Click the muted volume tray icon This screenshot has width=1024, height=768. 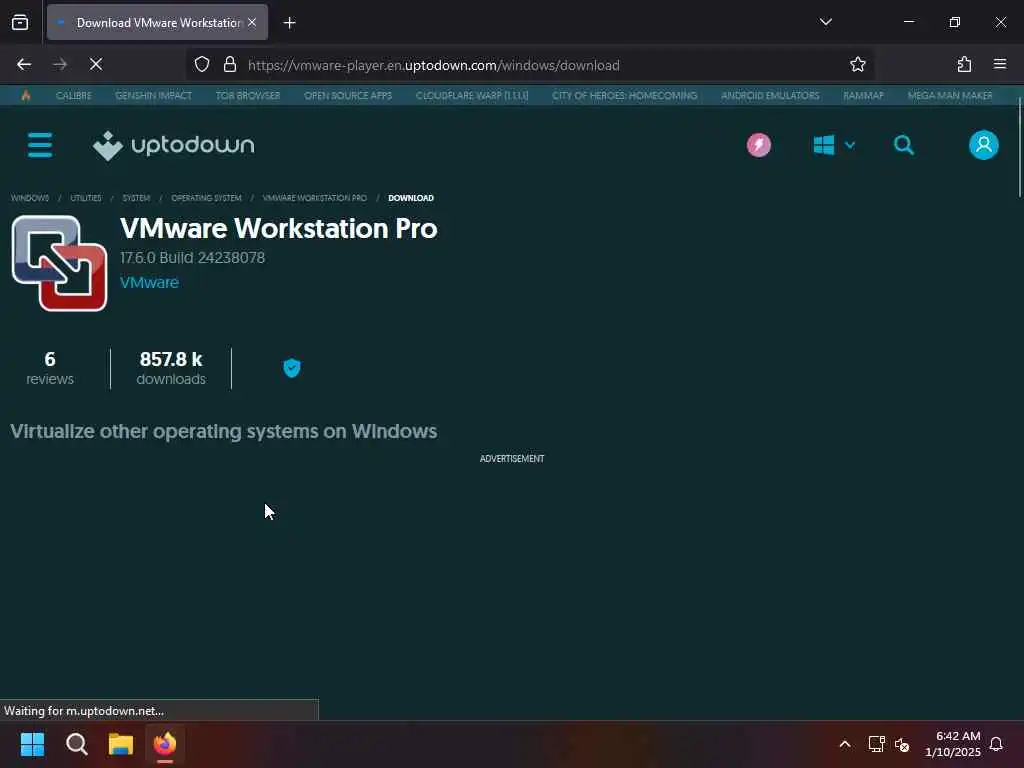tap(902, 744)
